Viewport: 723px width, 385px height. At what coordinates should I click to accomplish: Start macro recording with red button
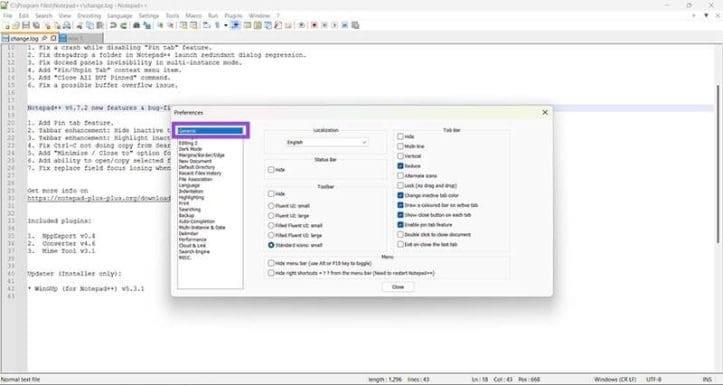pos(314,25)
